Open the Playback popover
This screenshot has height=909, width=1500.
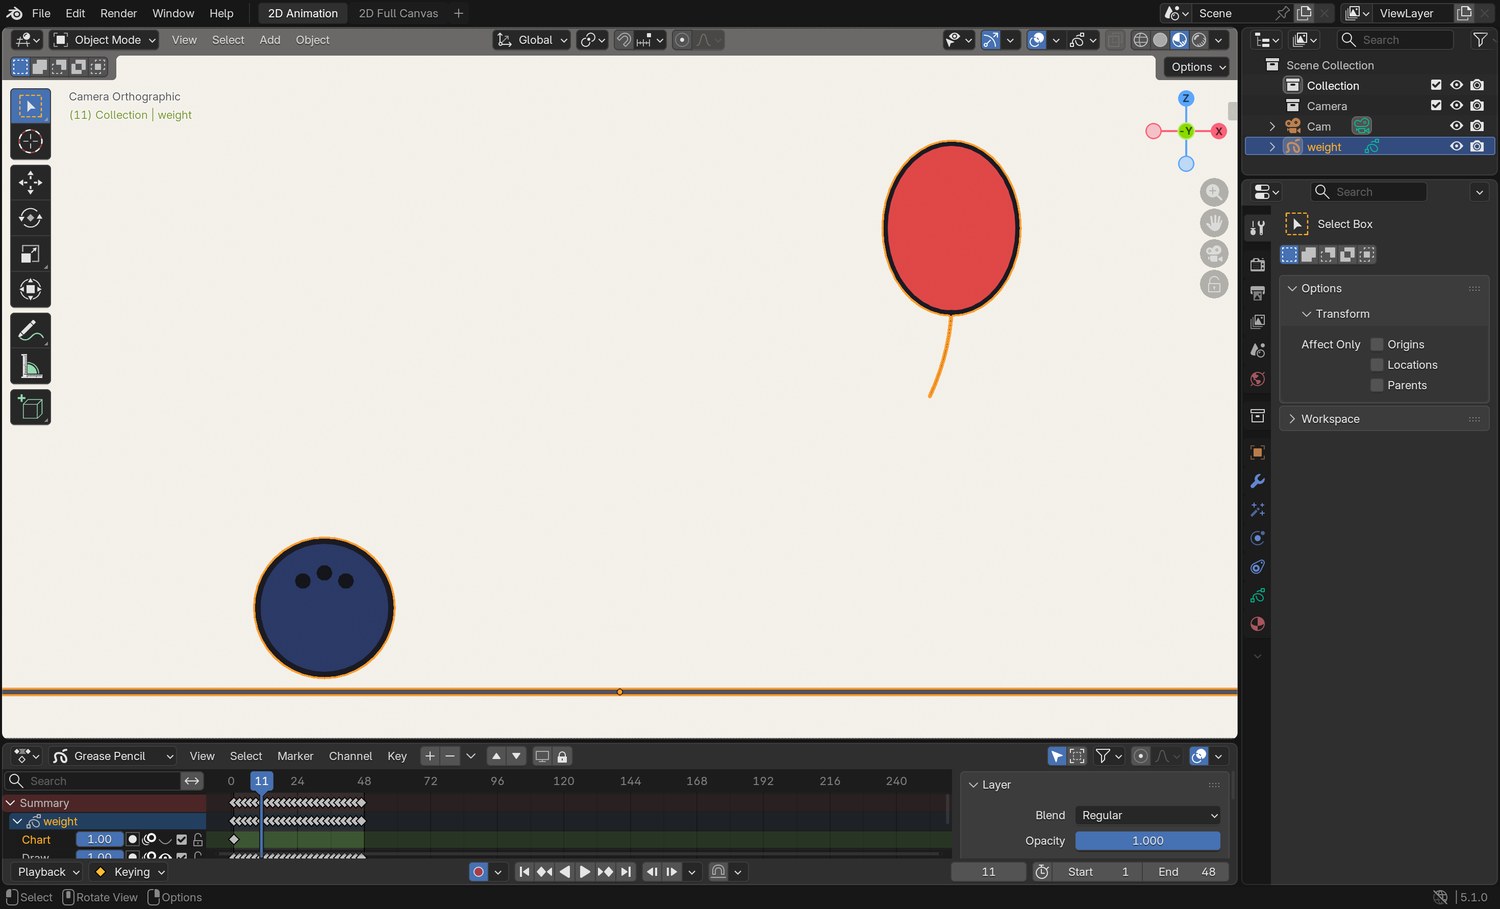pos(48,872)
